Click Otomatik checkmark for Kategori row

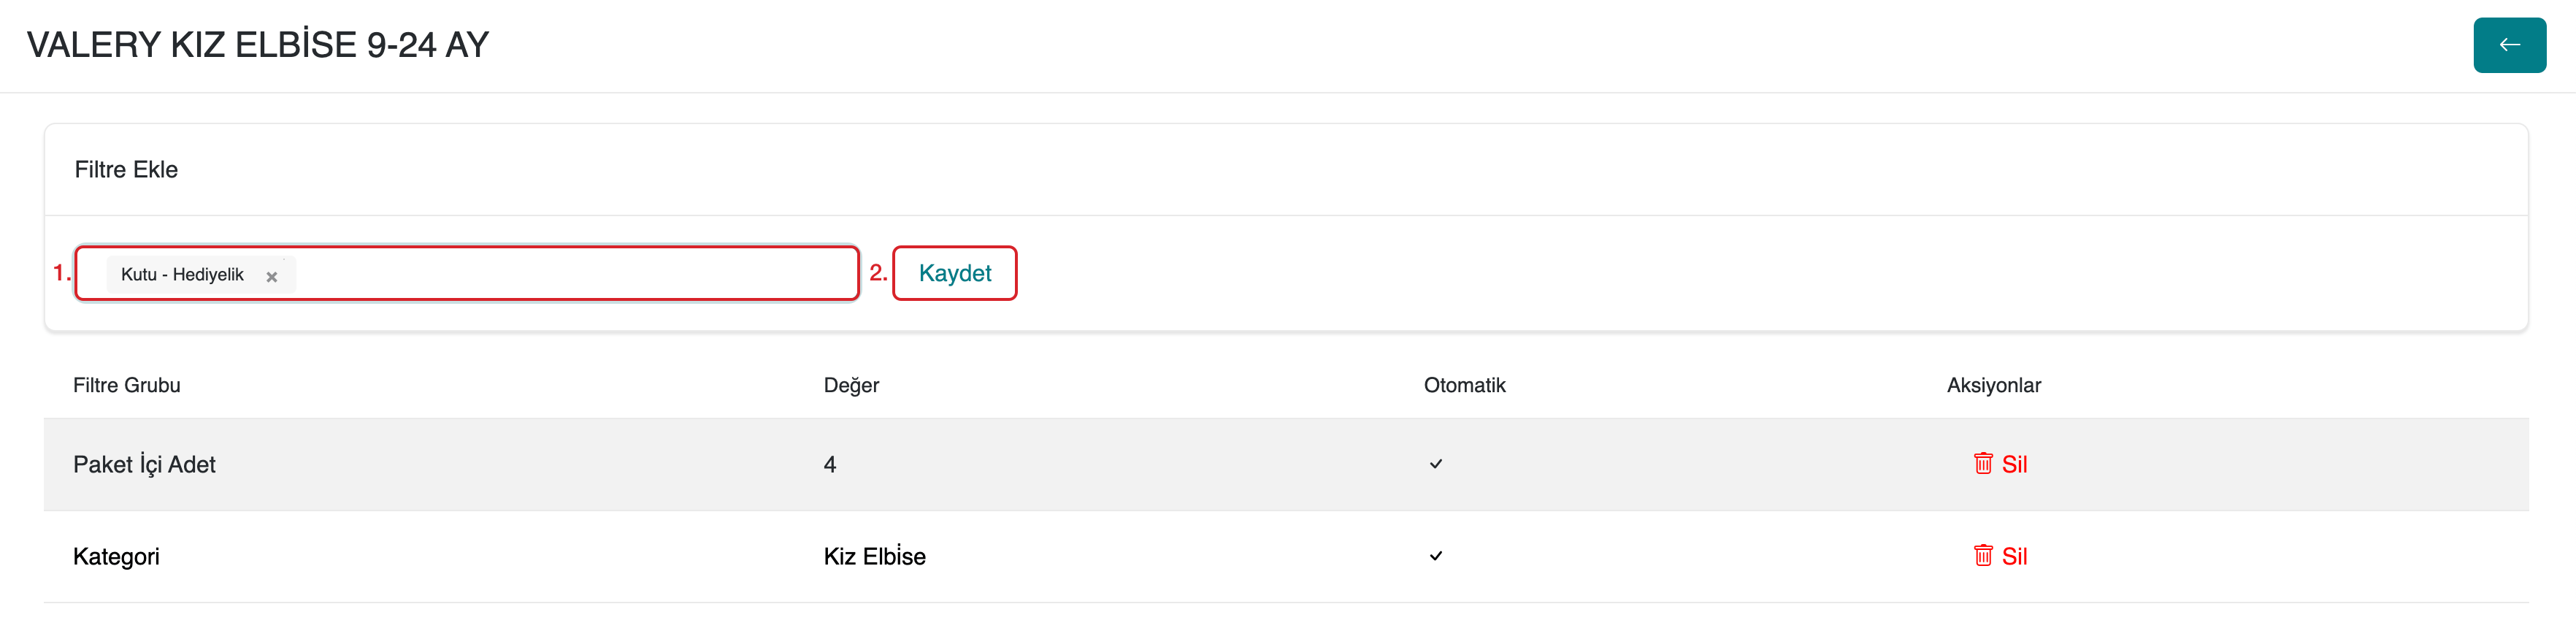tap(1435, 556)
